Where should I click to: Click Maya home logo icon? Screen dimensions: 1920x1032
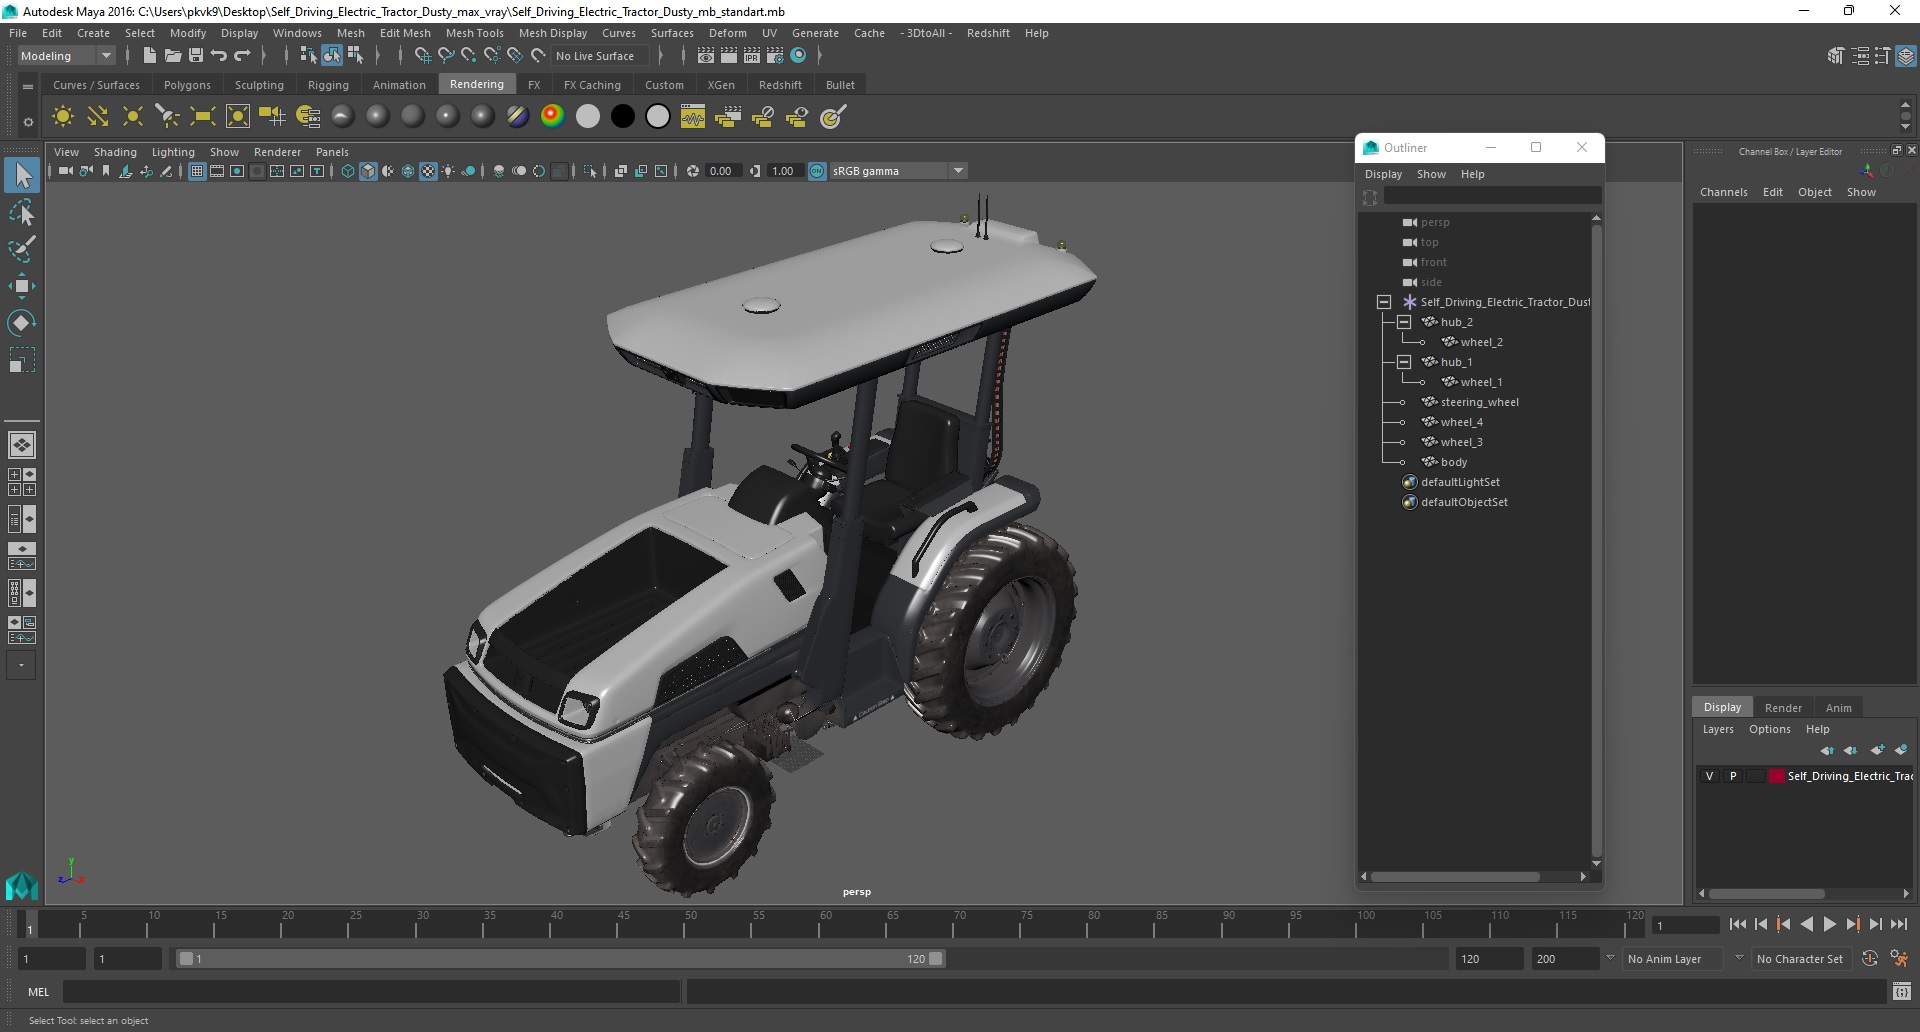coord(21,885)
